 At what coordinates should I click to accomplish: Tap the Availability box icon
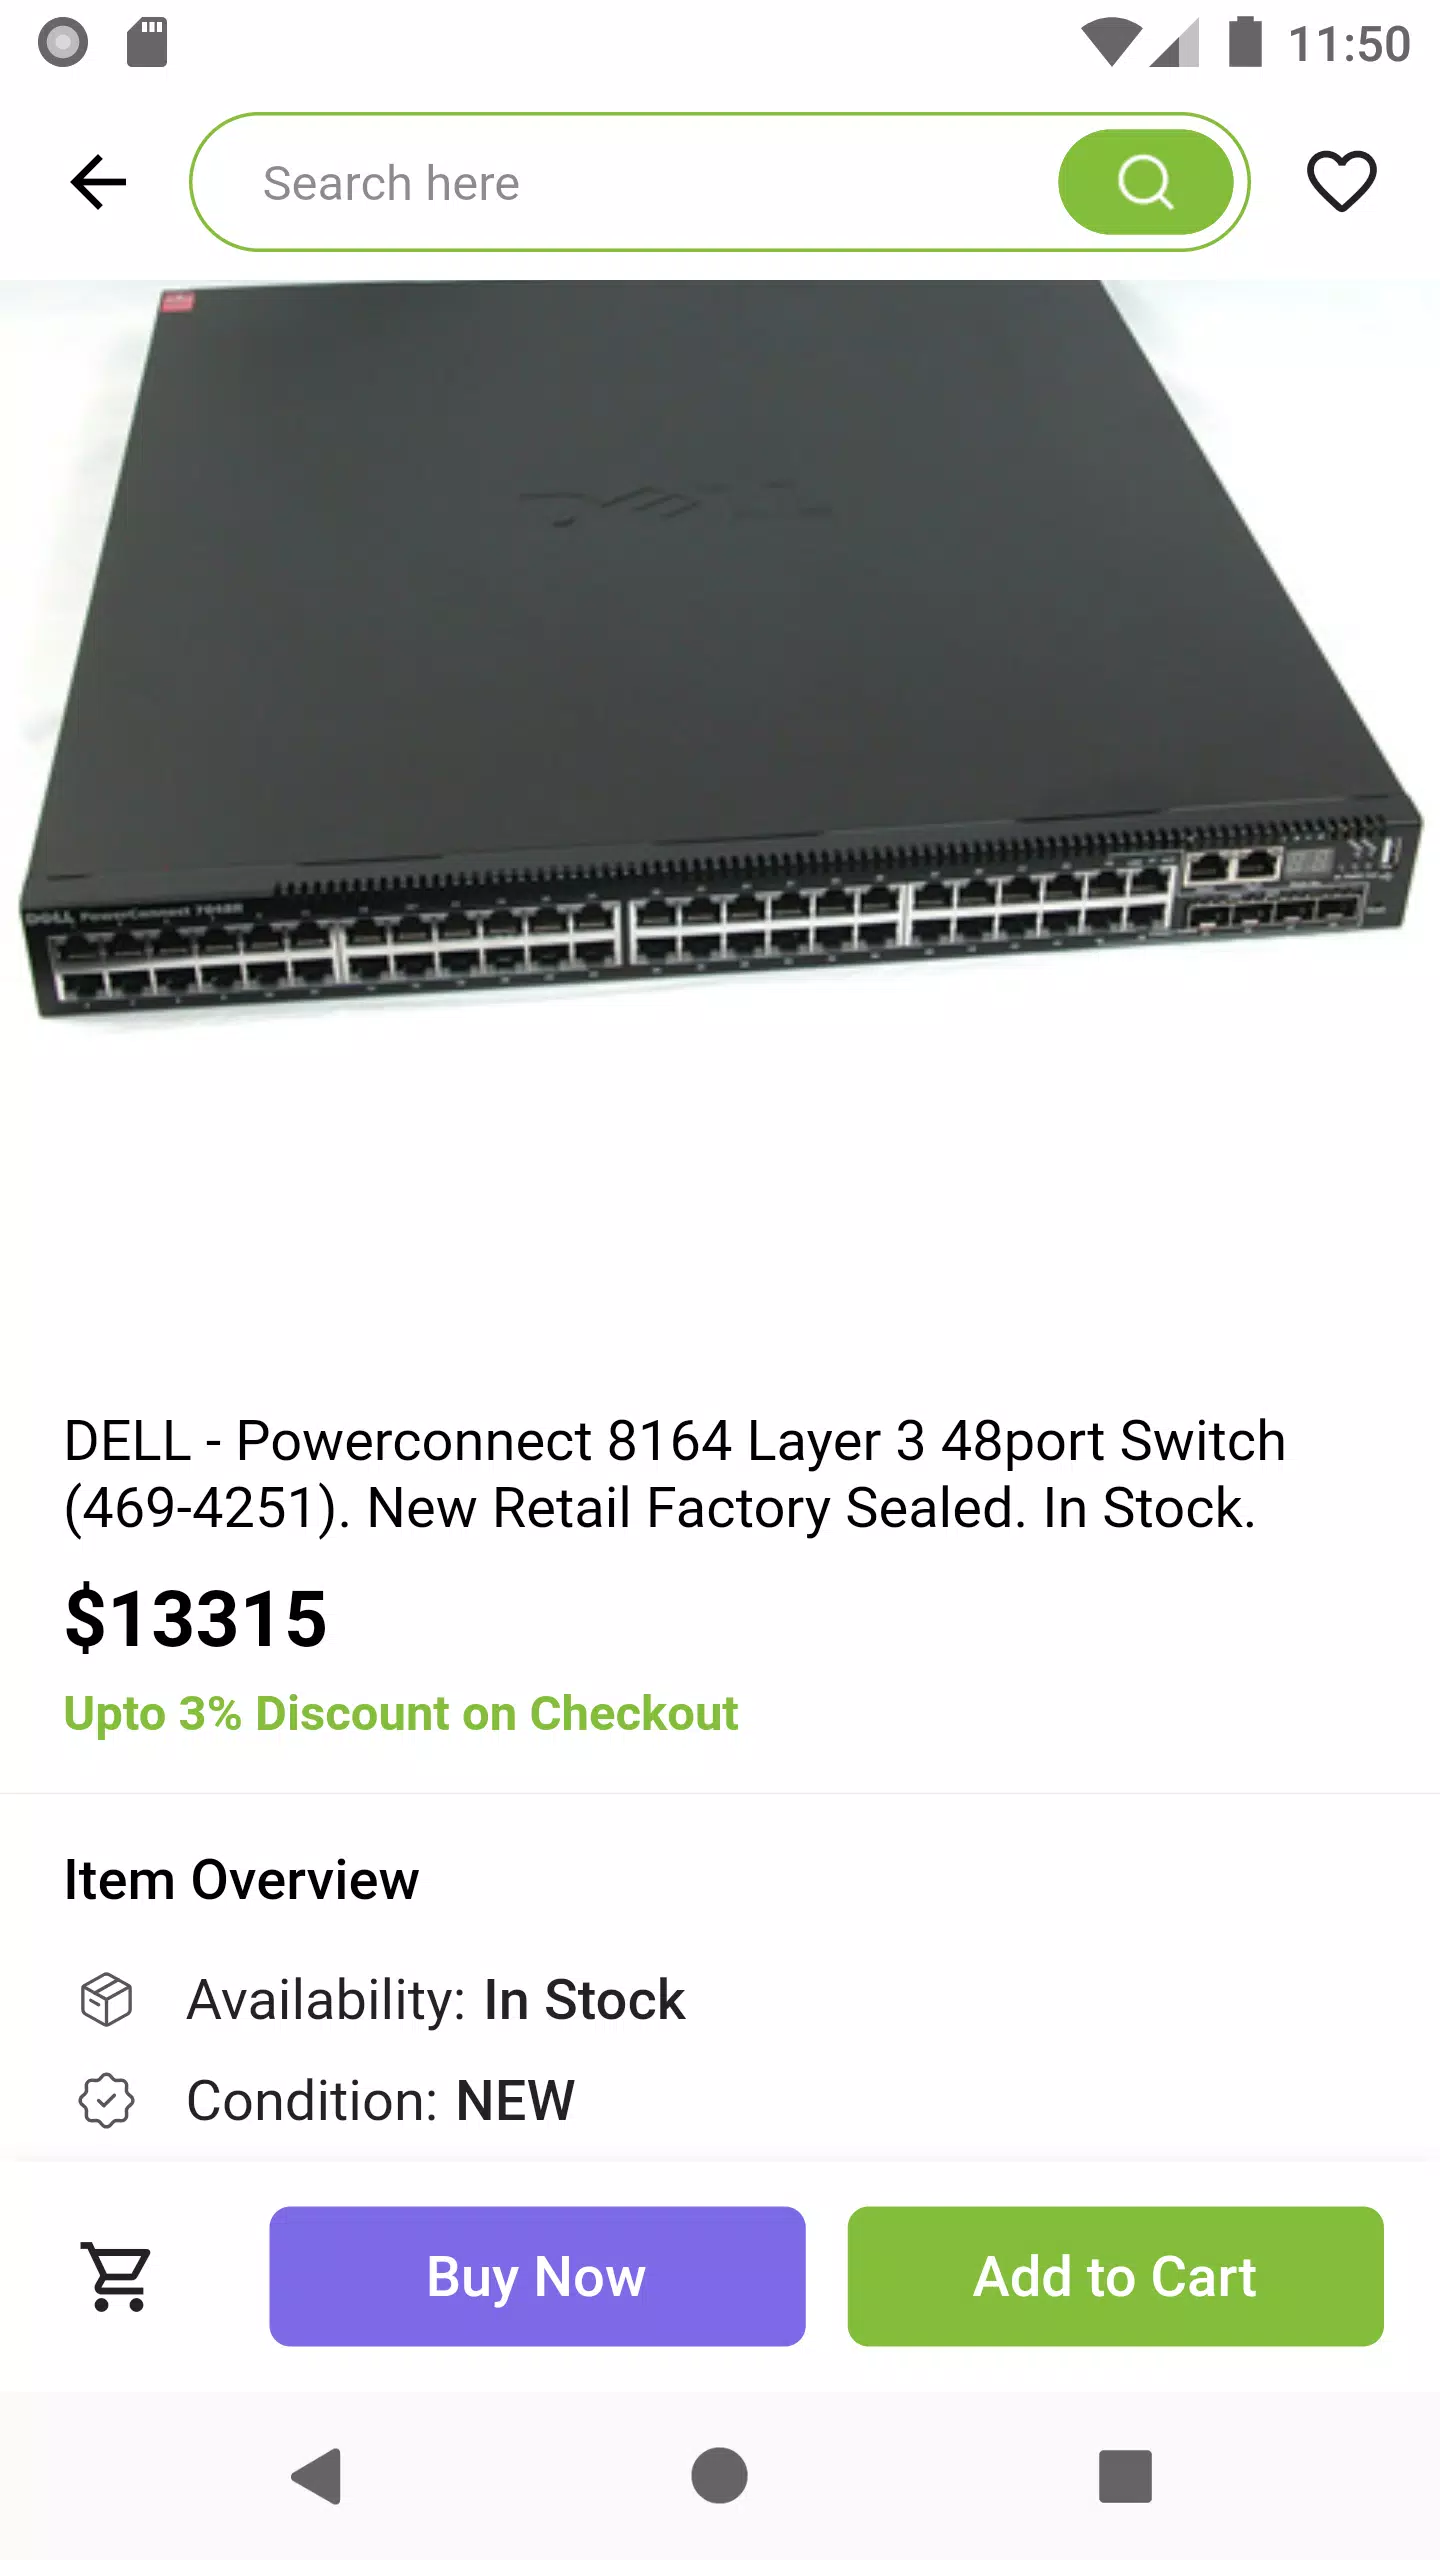point(106,2000)
